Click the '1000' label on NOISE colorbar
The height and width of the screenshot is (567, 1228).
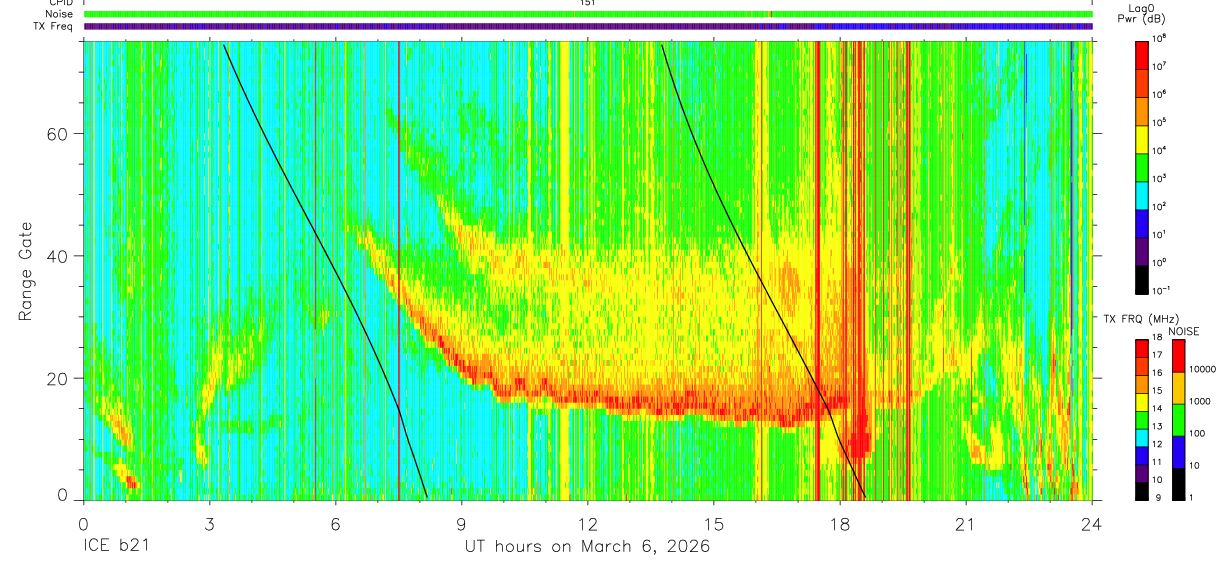1201,401
